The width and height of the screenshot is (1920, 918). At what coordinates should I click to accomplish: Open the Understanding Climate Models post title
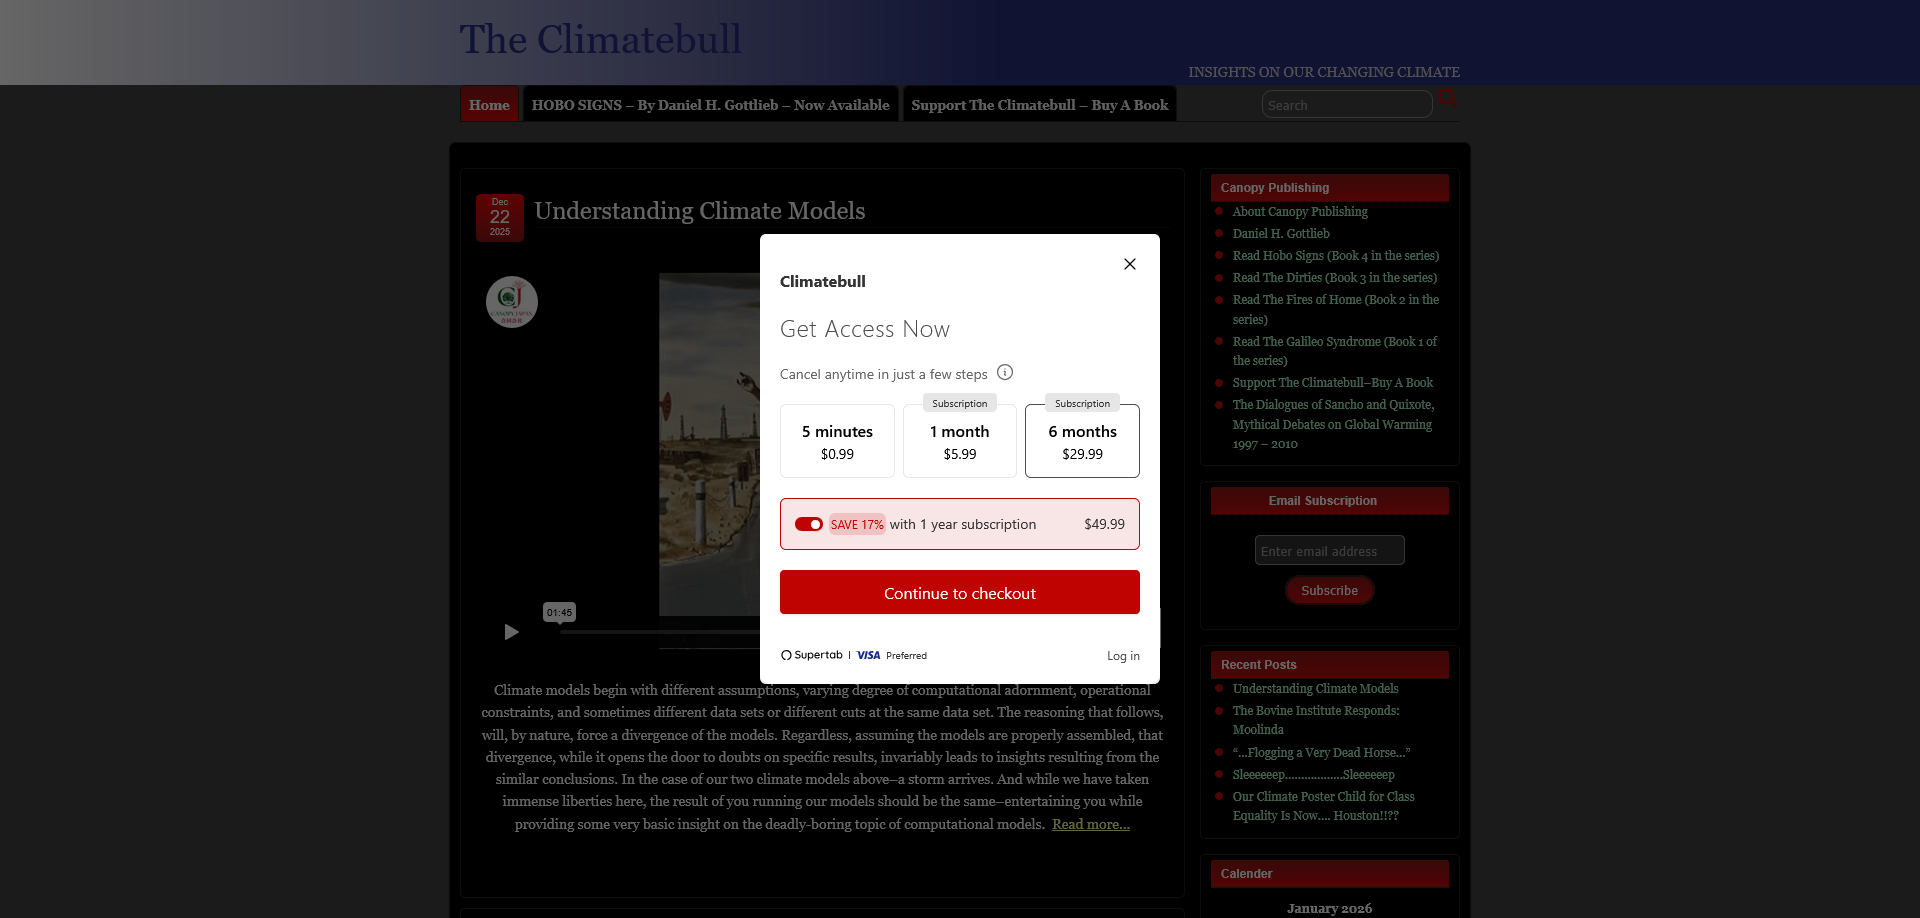click(x=700, y=211)
